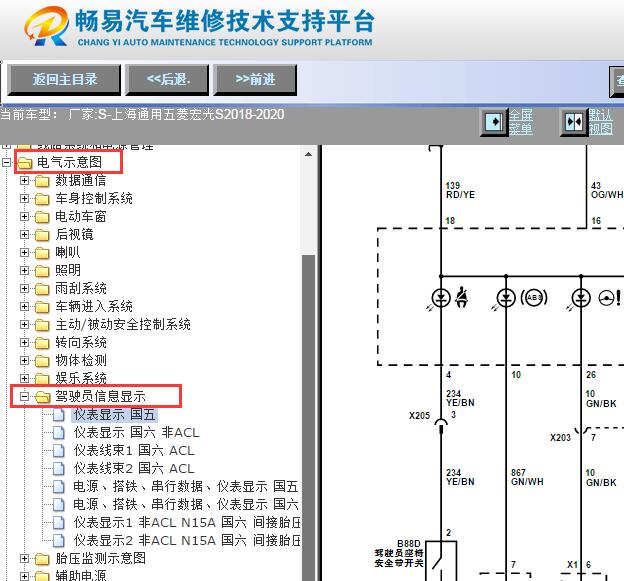This screenshot has height=581, width=624.
Task: Collapse the 驾驶员信息显示 node
Action: (24, 396)
